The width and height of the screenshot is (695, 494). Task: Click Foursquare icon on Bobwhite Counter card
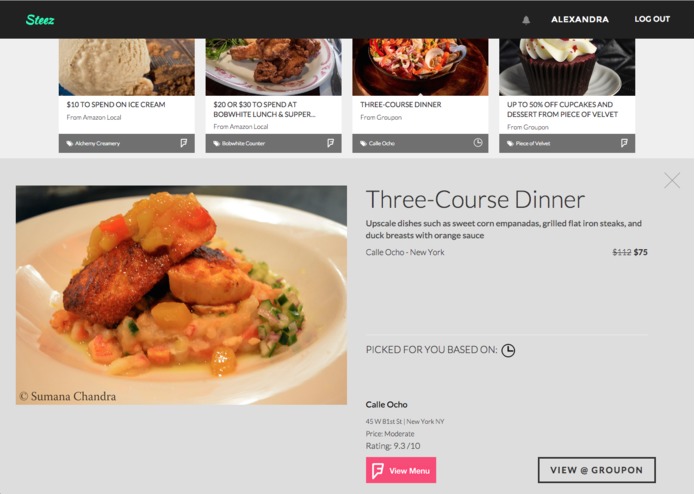point(330,143)
